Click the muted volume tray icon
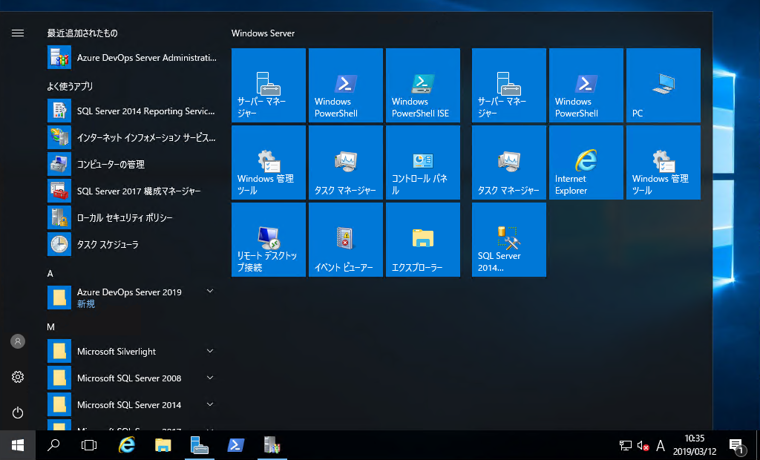This screenshot has height=460, width=760. pos(643,445)
